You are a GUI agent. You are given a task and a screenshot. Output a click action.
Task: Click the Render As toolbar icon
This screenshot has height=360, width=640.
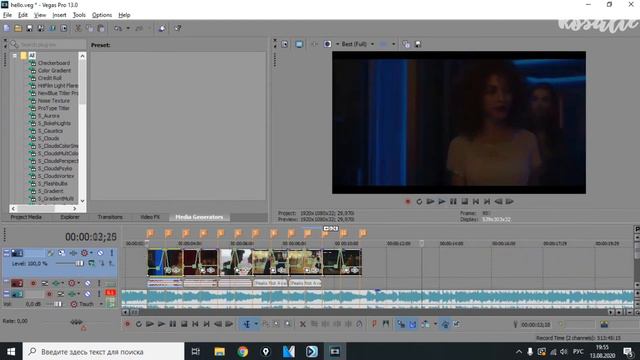tap(52, 28)
